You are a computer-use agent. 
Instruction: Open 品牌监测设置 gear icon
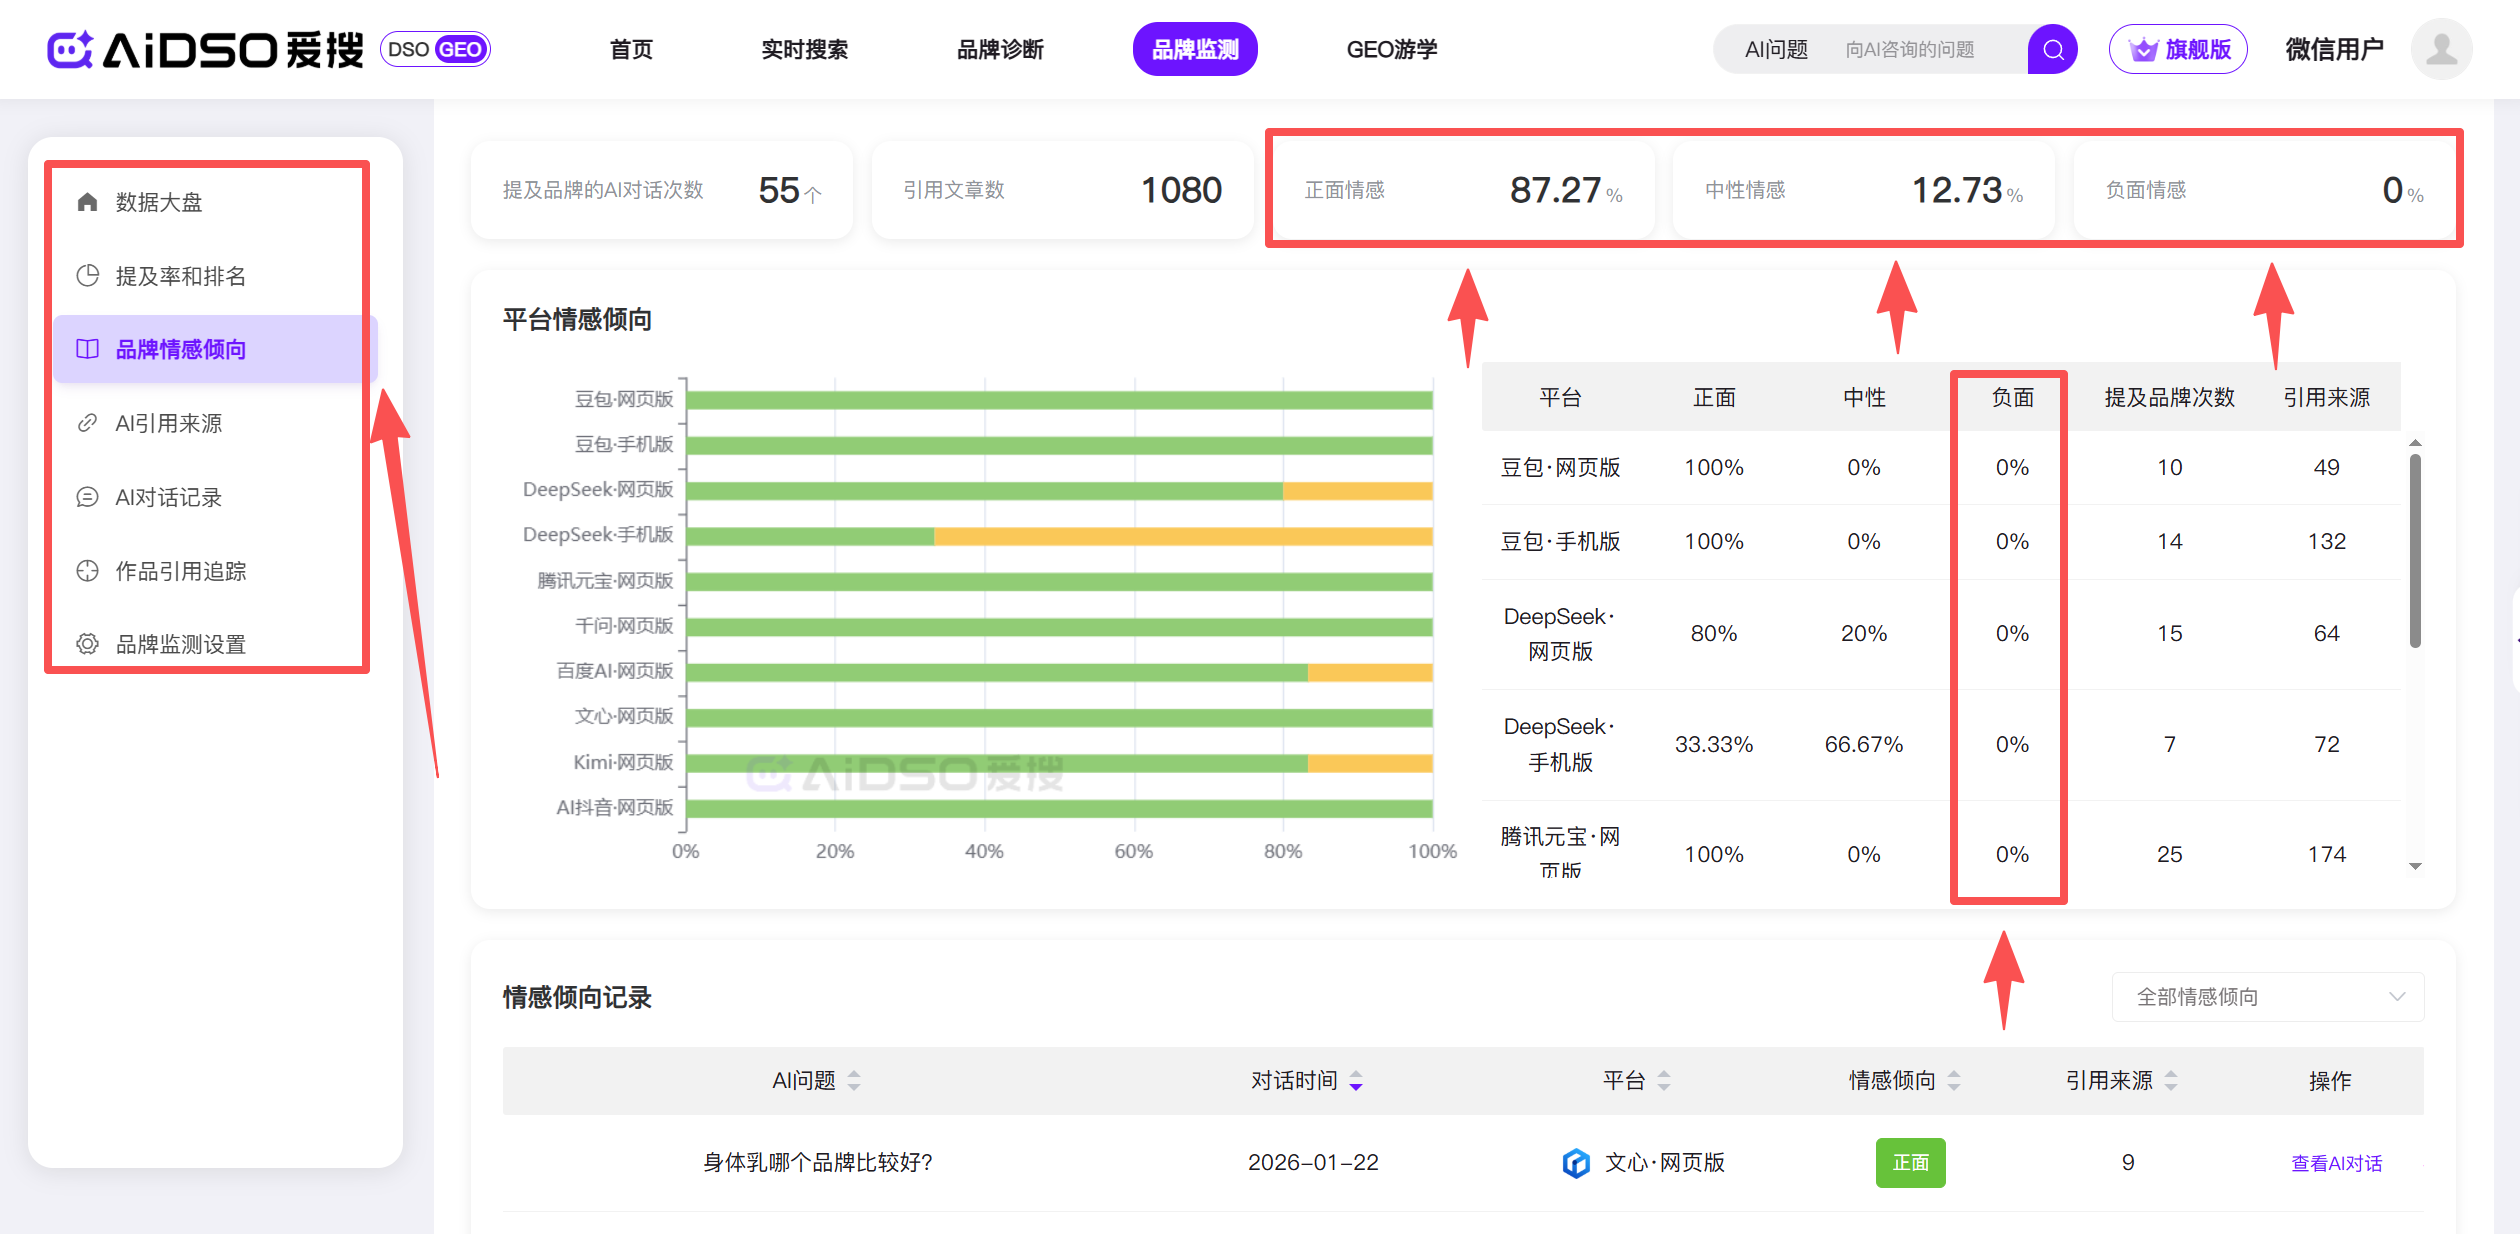88,644
